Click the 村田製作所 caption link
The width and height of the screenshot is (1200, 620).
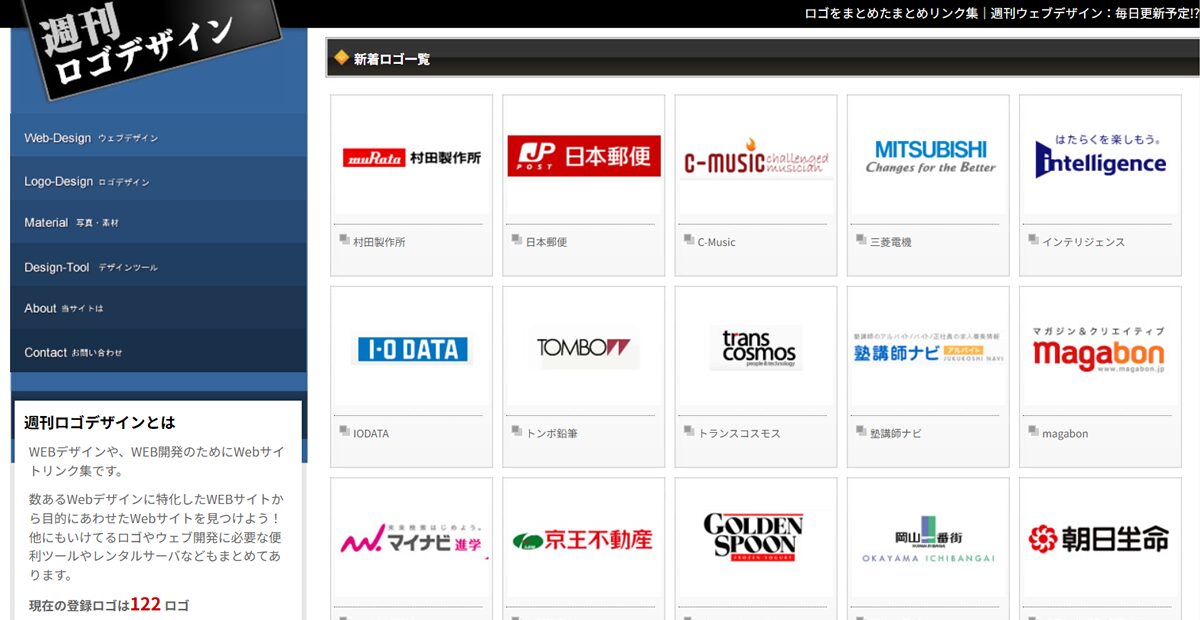[379, 242]
